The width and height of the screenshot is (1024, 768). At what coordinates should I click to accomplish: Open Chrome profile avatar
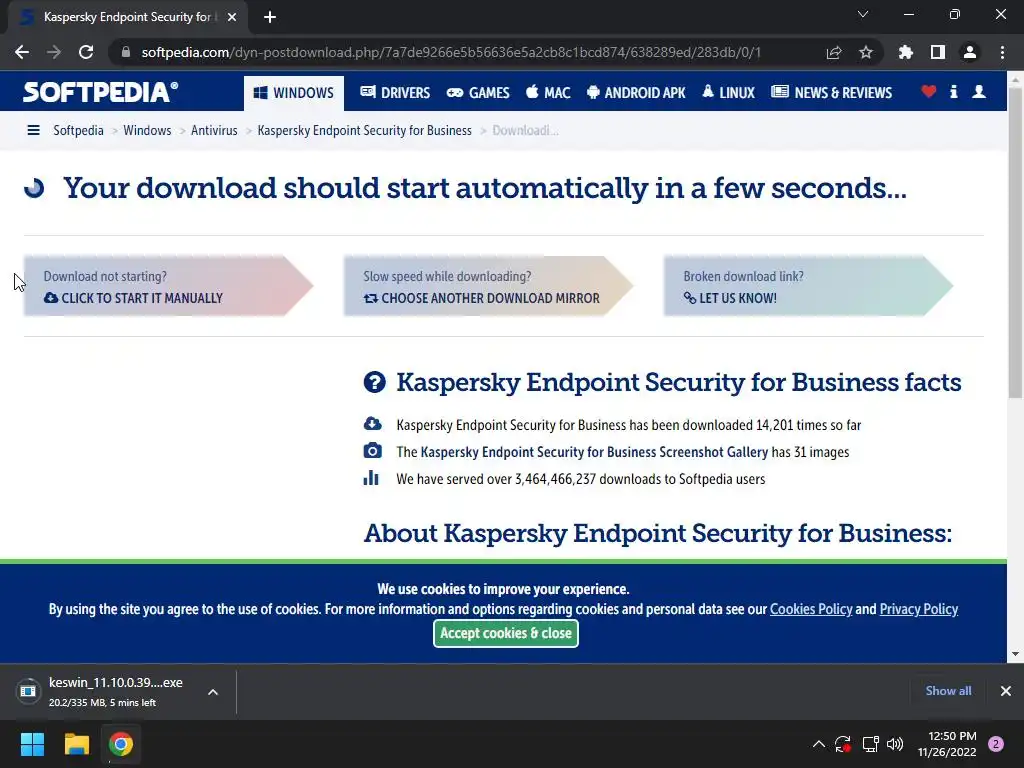pyautogui.click(x=970, y=52)
